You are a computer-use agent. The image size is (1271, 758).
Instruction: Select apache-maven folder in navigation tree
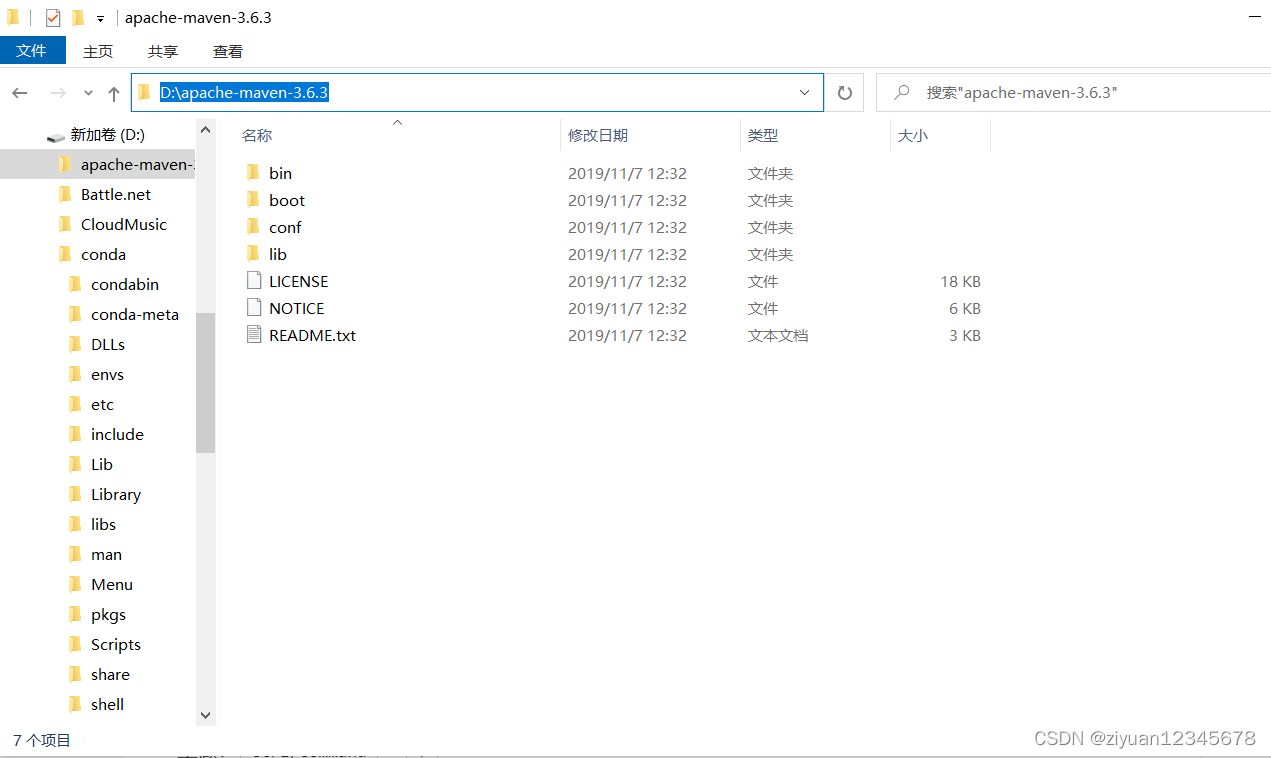click(97, 164)
